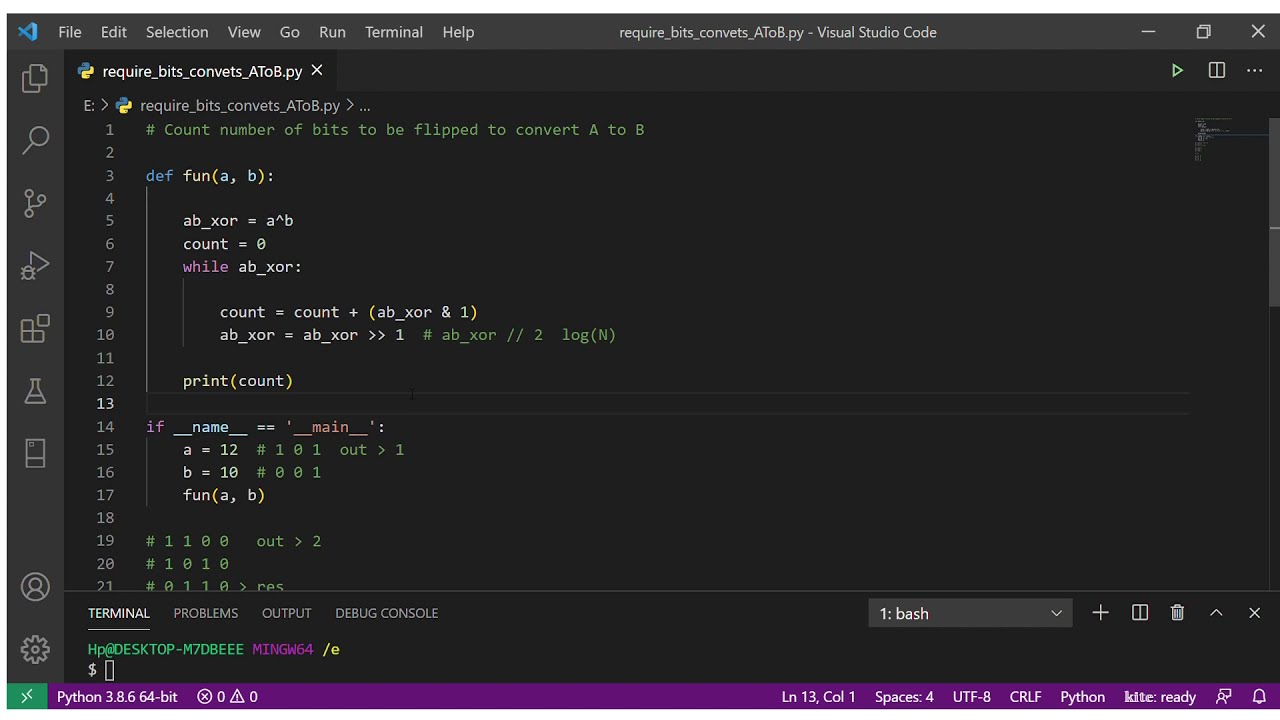Run Python file with the play button

point(1177,71)
